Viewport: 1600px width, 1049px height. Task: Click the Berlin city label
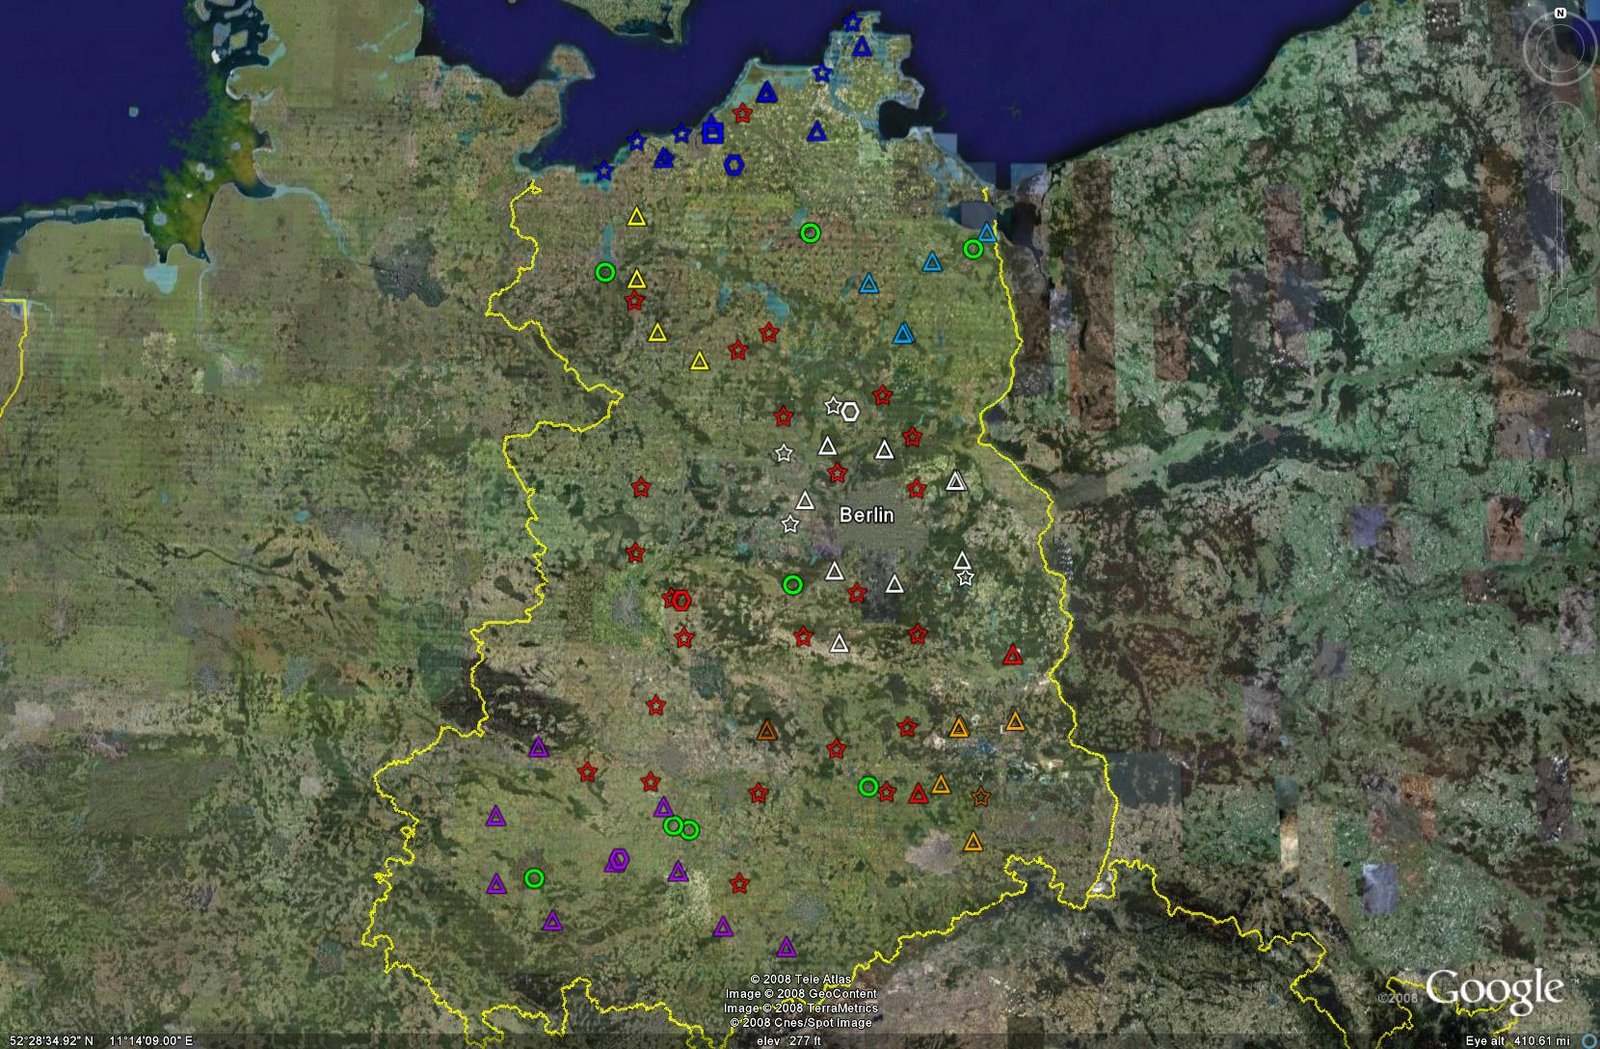pyautogui.click(x=866, y=515)
